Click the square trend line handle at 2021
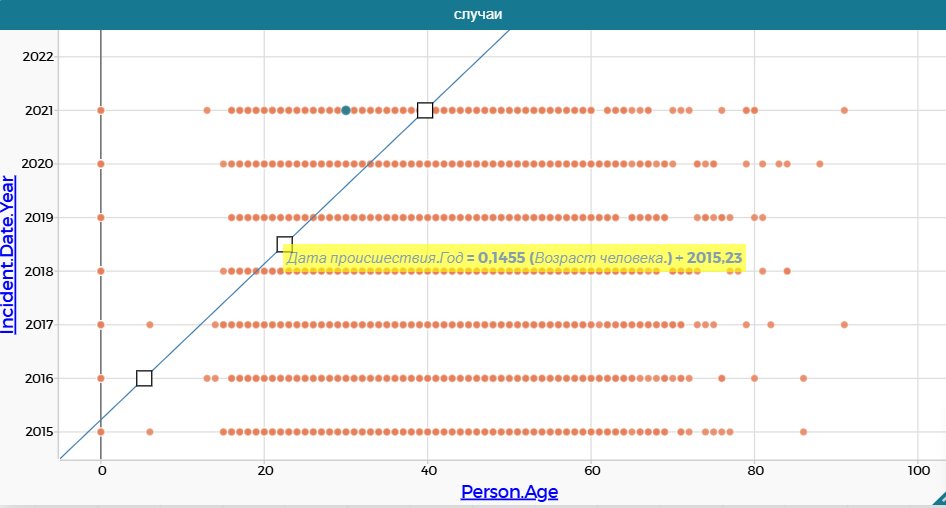This screenshot has width=946, height=508. tap(425, 110)
